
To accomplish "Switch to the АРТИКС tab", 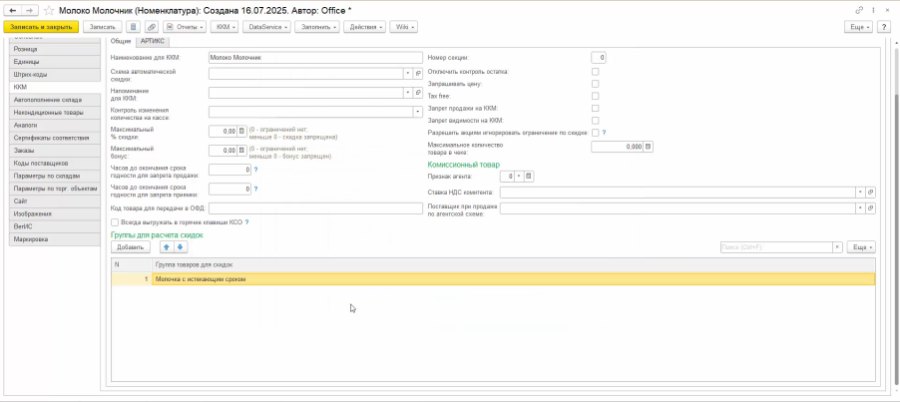I will pyautogui.click(x=152, y=41).
